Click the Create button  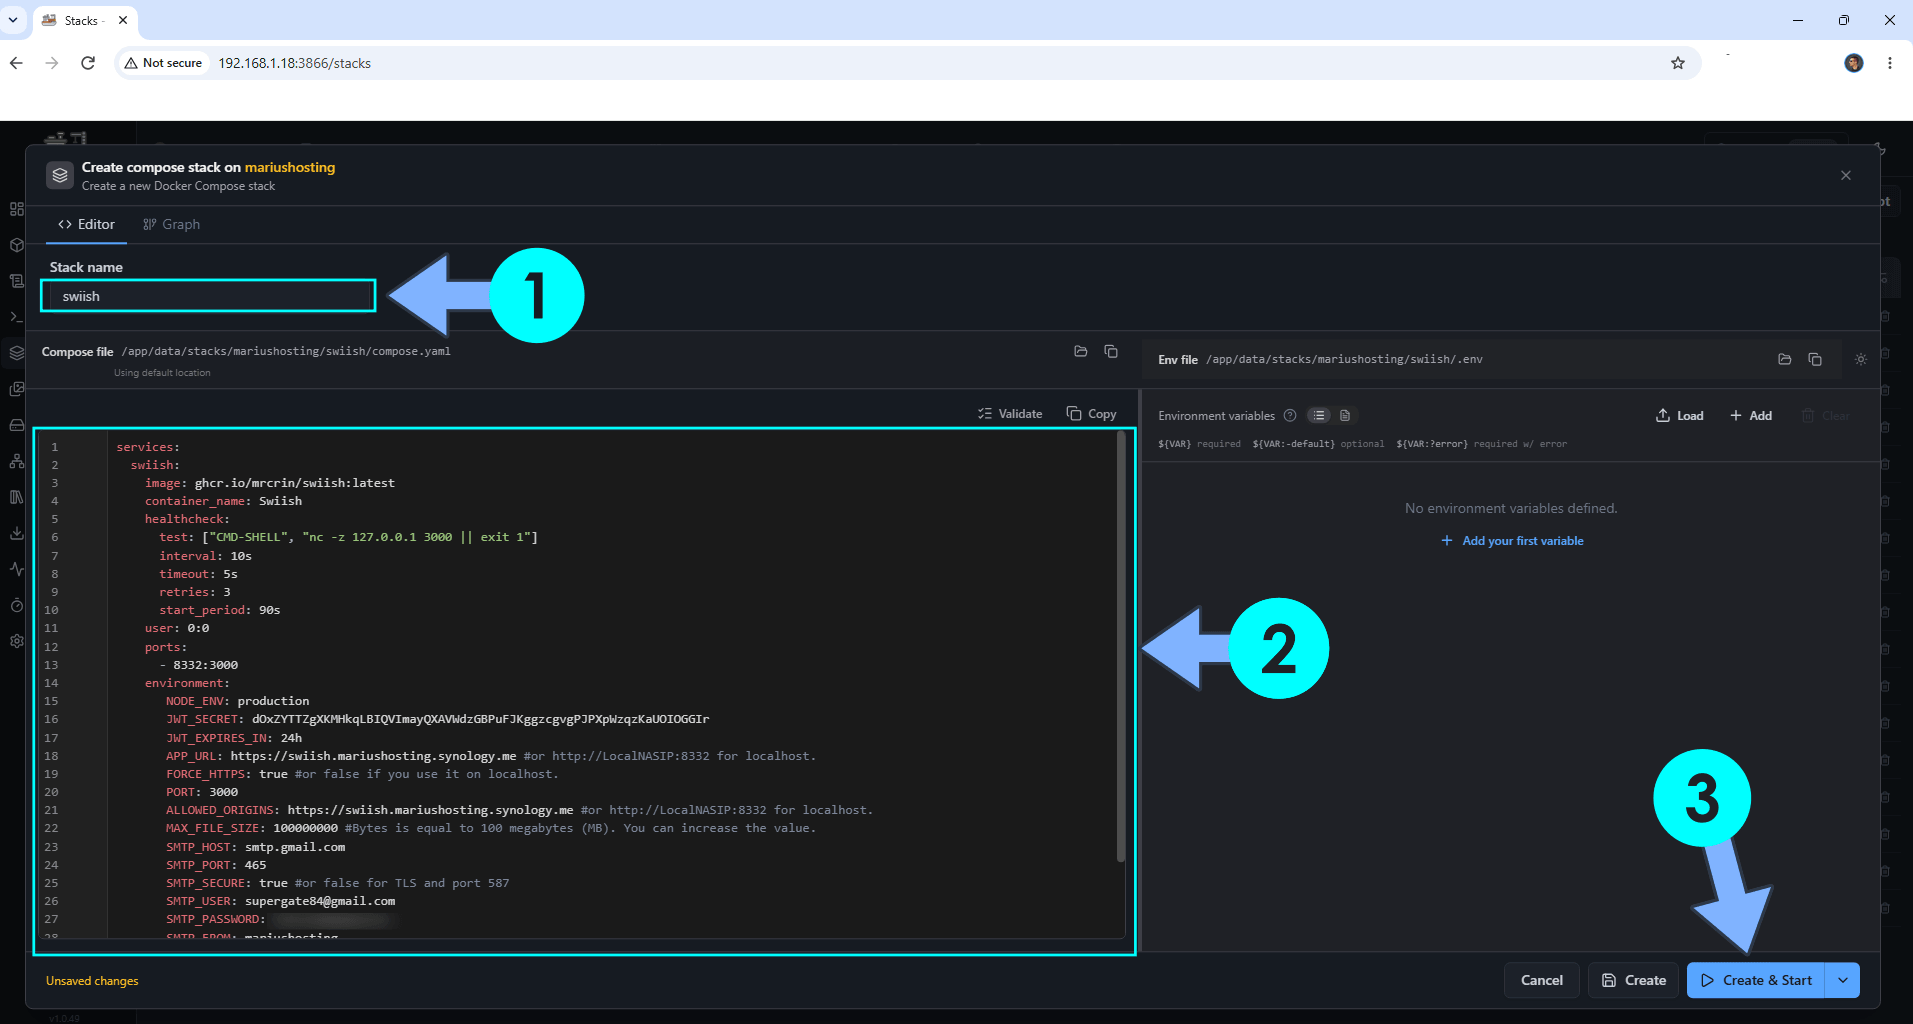[x=1634, y=980]
